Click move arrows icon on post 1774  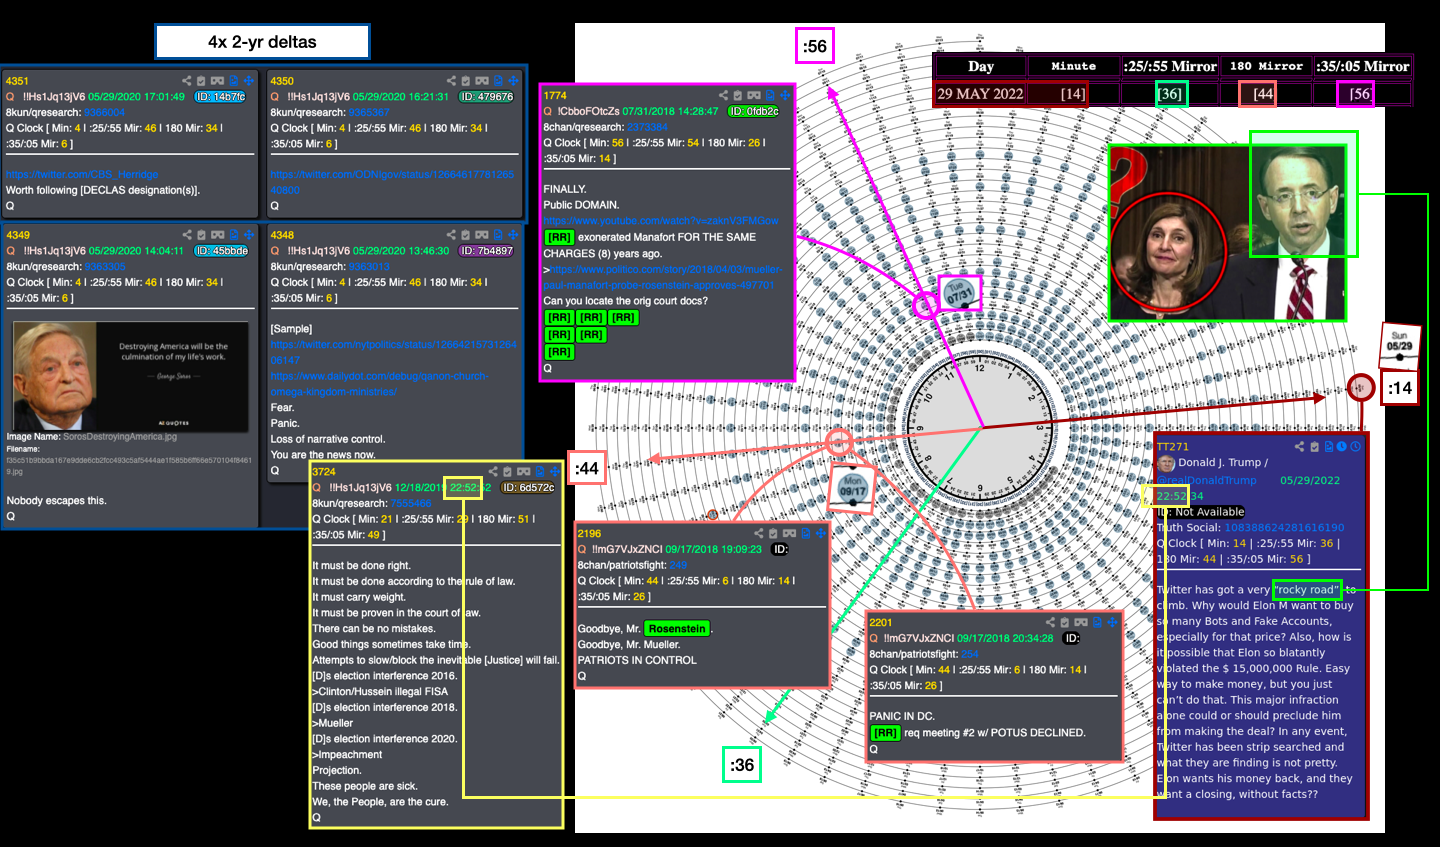[x=785, y=95]
